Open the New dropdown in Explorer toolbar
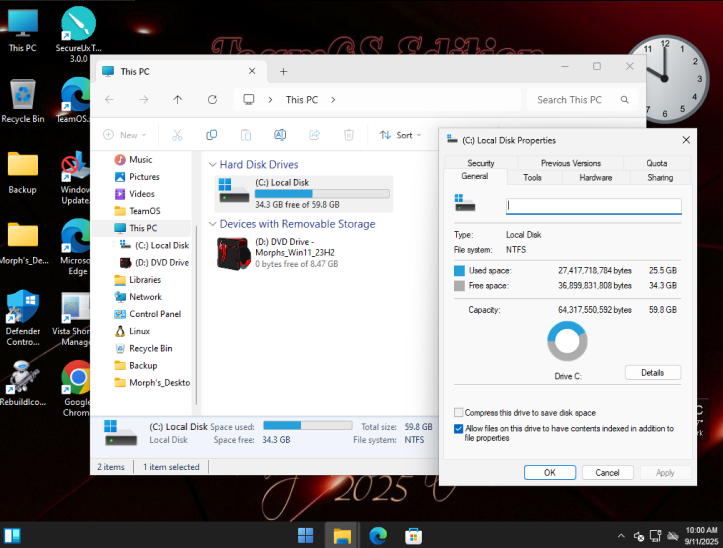The width and height of the screenshot is (723, 548). (x=124, y=135)
